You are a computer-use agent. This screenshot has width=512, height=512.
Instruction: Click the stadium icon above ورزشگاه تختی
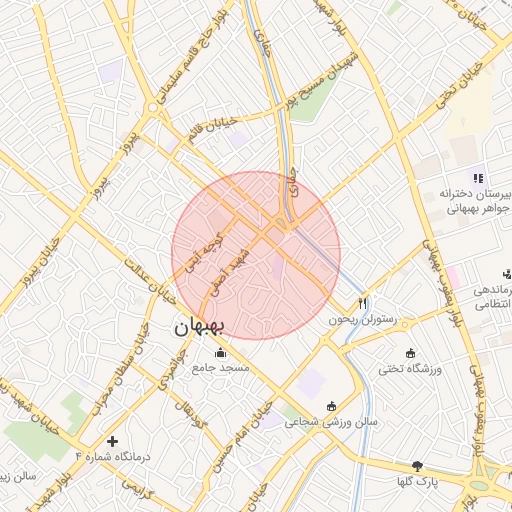tap(410, 353)
